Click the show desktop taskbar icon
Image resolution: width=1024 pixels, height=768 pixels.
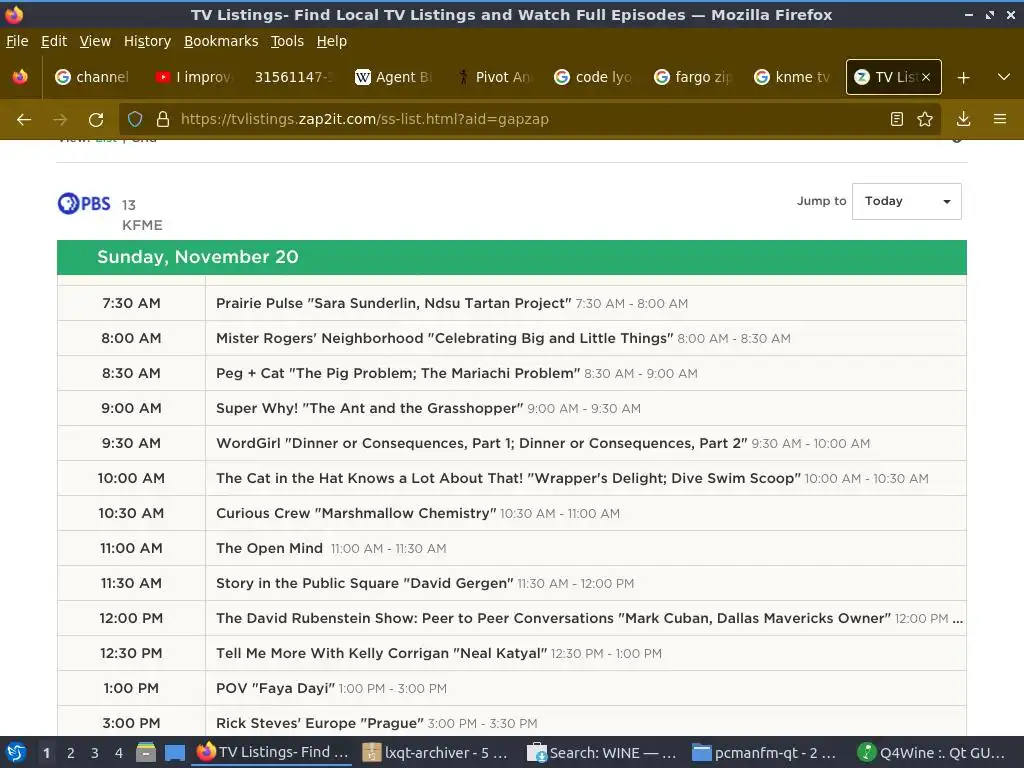[174, 753]
